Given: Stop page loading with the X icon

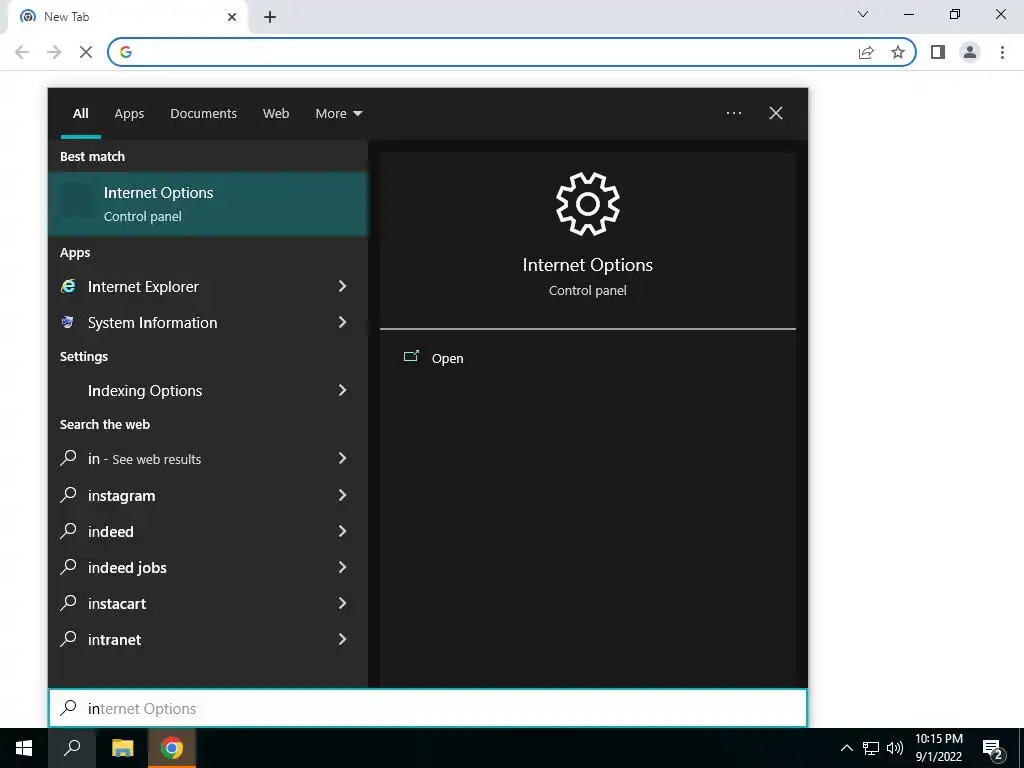Looking at the screenshot, I should (86, 52).
